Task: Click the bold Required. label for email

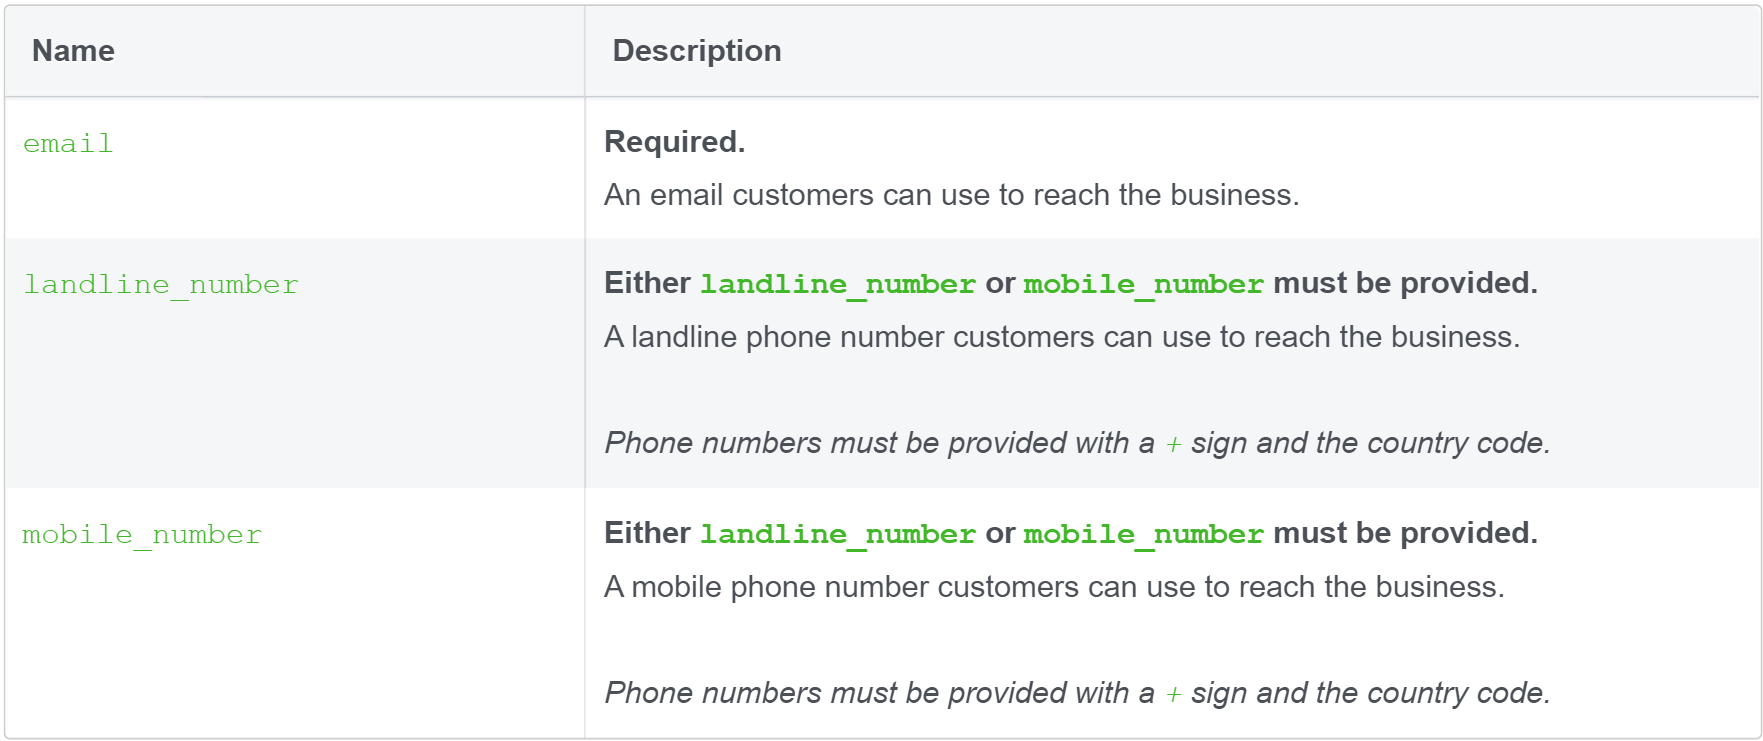Action: click(675, 142)
